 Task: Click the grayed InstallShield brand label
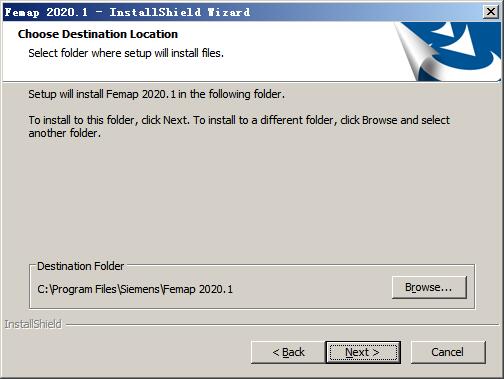point(33,324)
